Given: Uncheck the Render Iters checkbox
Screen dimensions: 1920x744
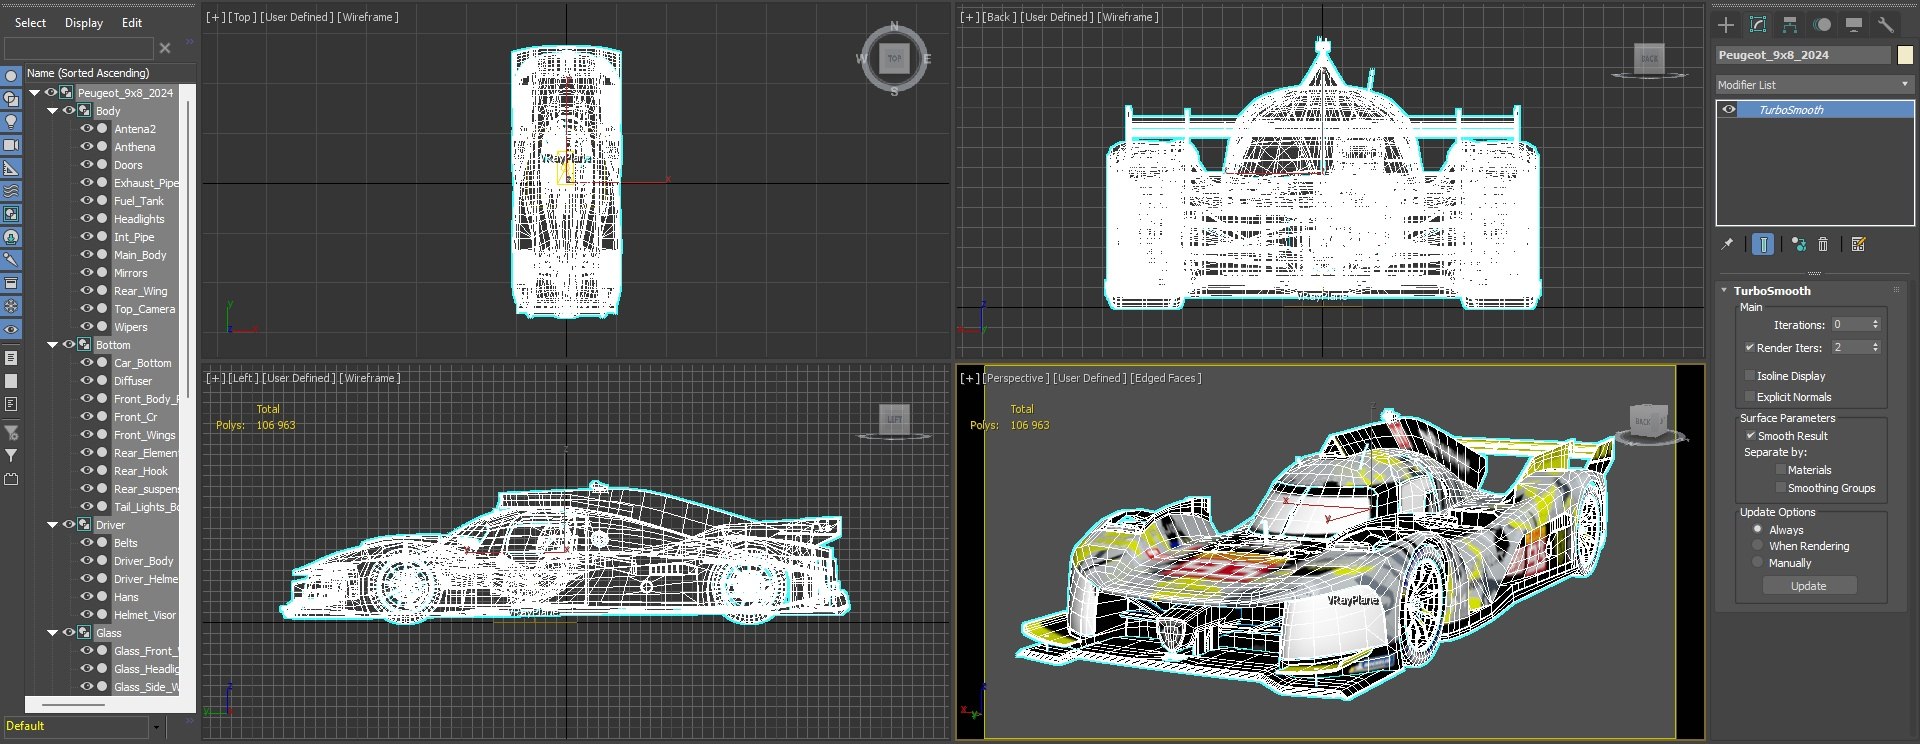Looking at the screenshot, I should coord(1750,348).
